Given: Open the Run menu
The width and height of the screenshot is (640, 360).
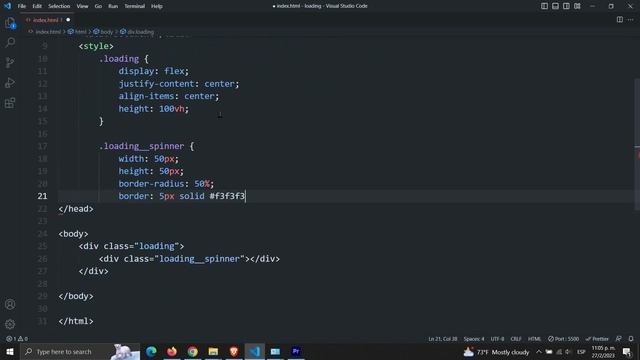Looking at the screenshot, I should (x=113, y=6).
